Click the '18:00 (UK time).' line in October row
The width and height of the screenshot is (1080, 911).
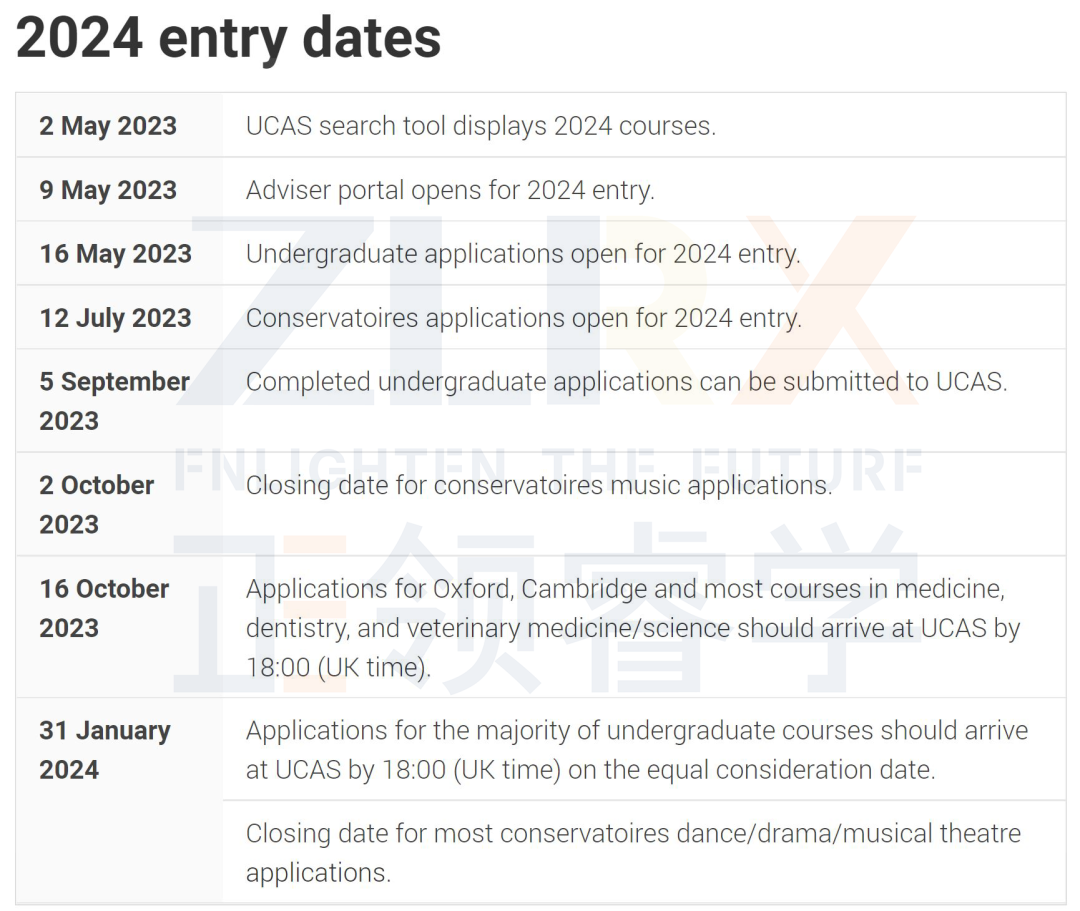click(338, 667)
